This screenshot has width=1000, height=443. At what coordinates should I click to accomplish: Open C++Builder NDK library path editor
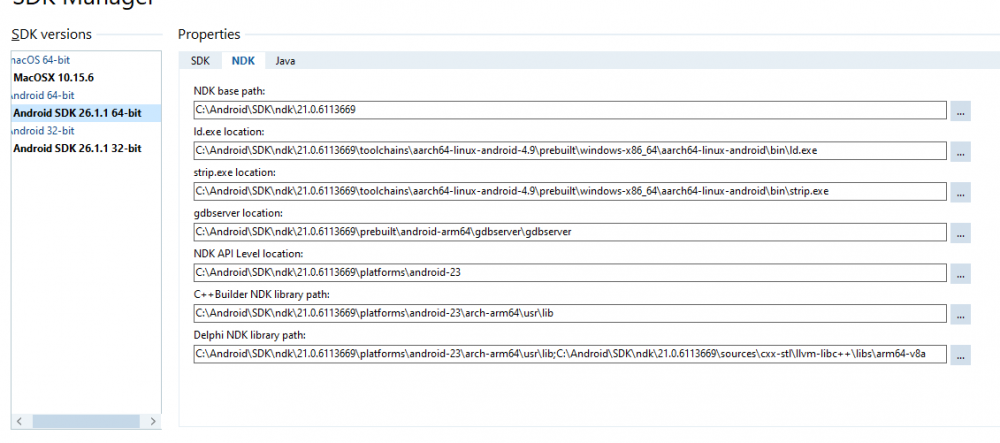[960, 314]
